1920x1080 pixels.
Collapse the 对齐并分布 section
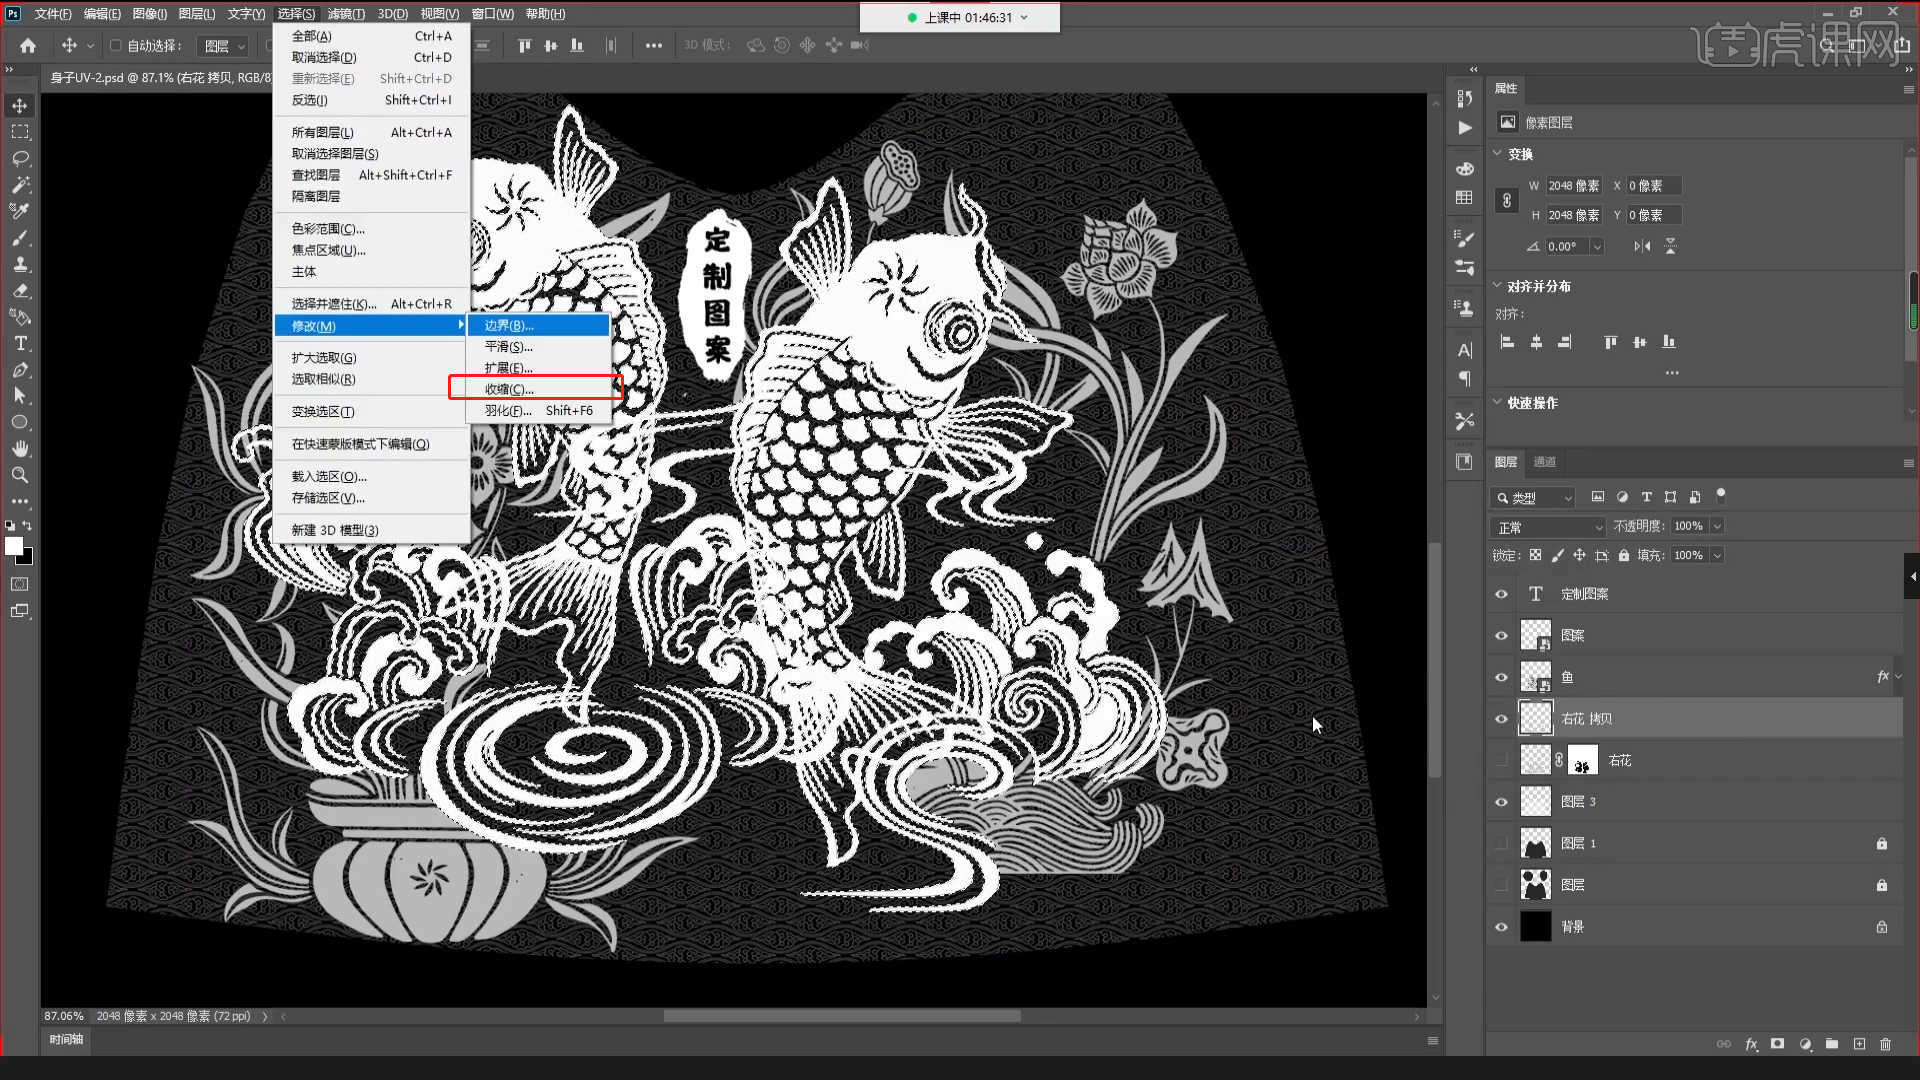[x=1498, y=286]
